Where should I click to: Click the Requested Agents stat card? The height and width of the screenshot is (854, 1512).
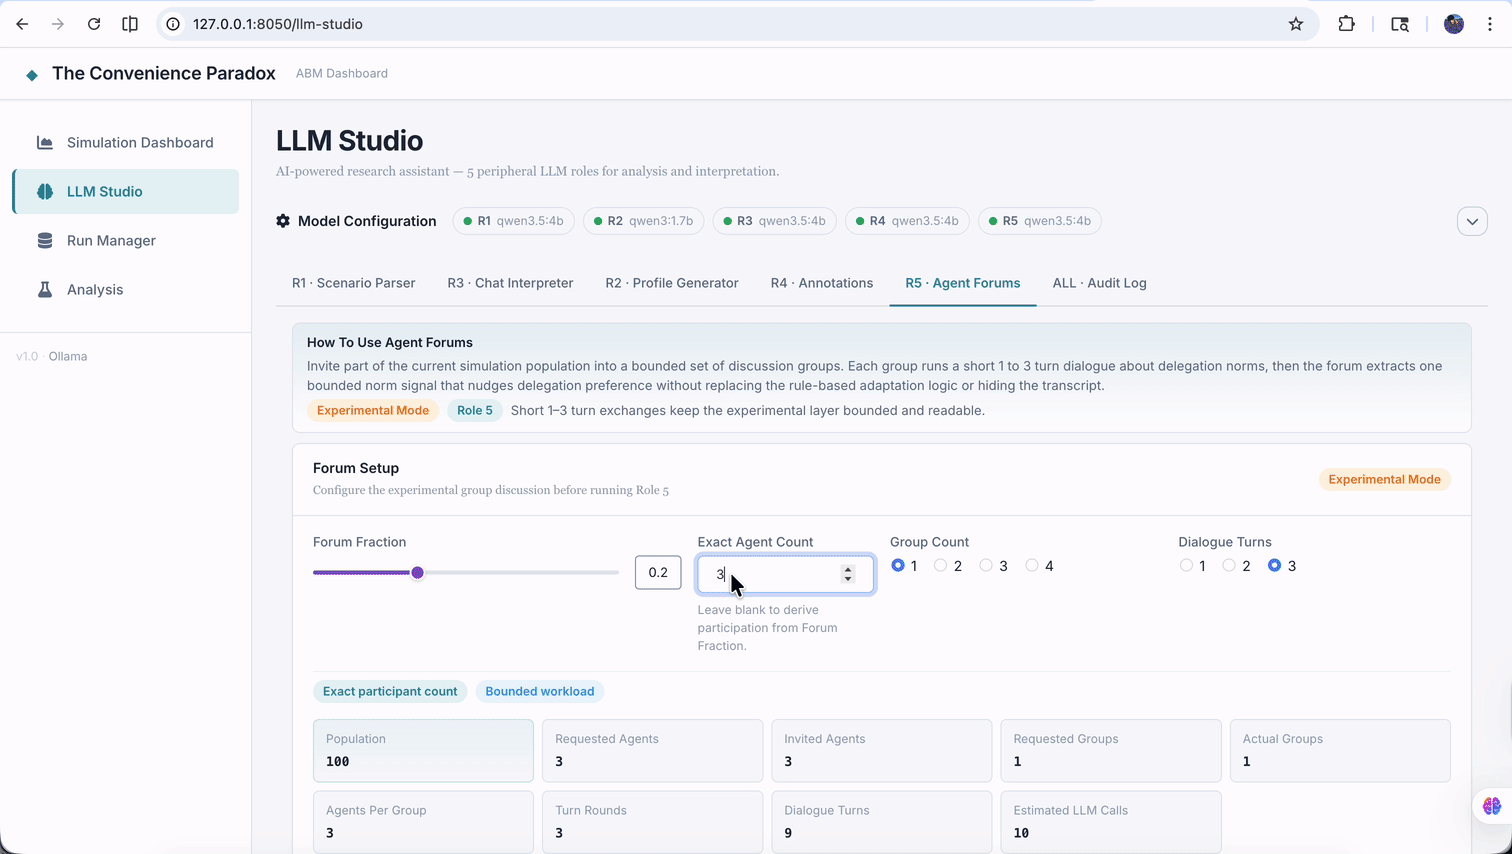coord(652,750)
